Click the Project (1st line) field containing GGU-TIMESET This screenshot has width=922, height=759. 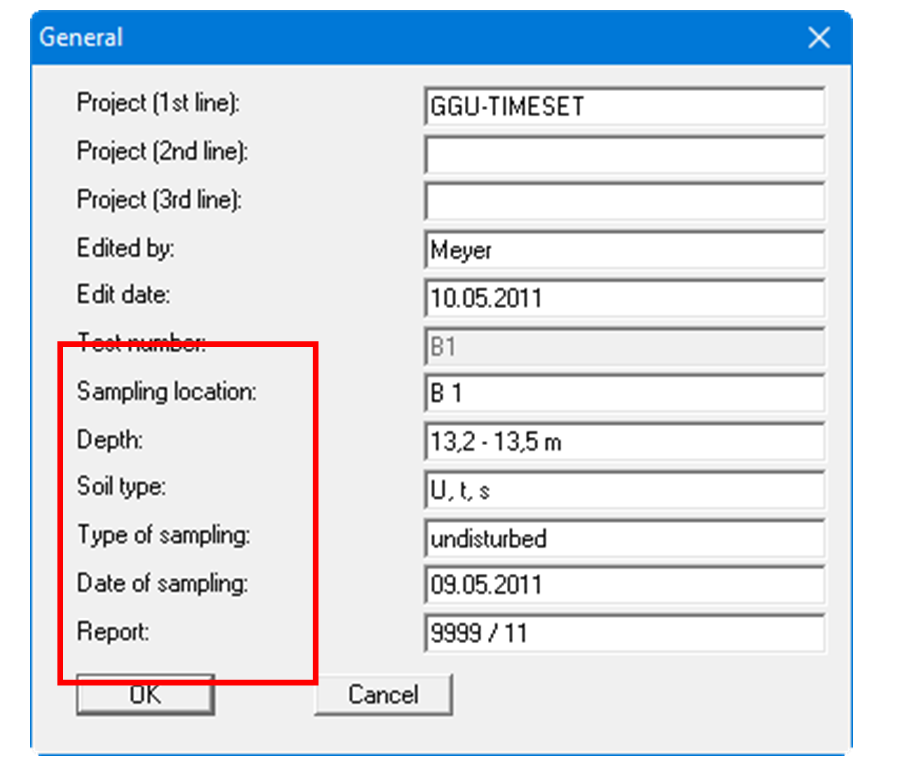pyautogui.click(x=624, y=107)
